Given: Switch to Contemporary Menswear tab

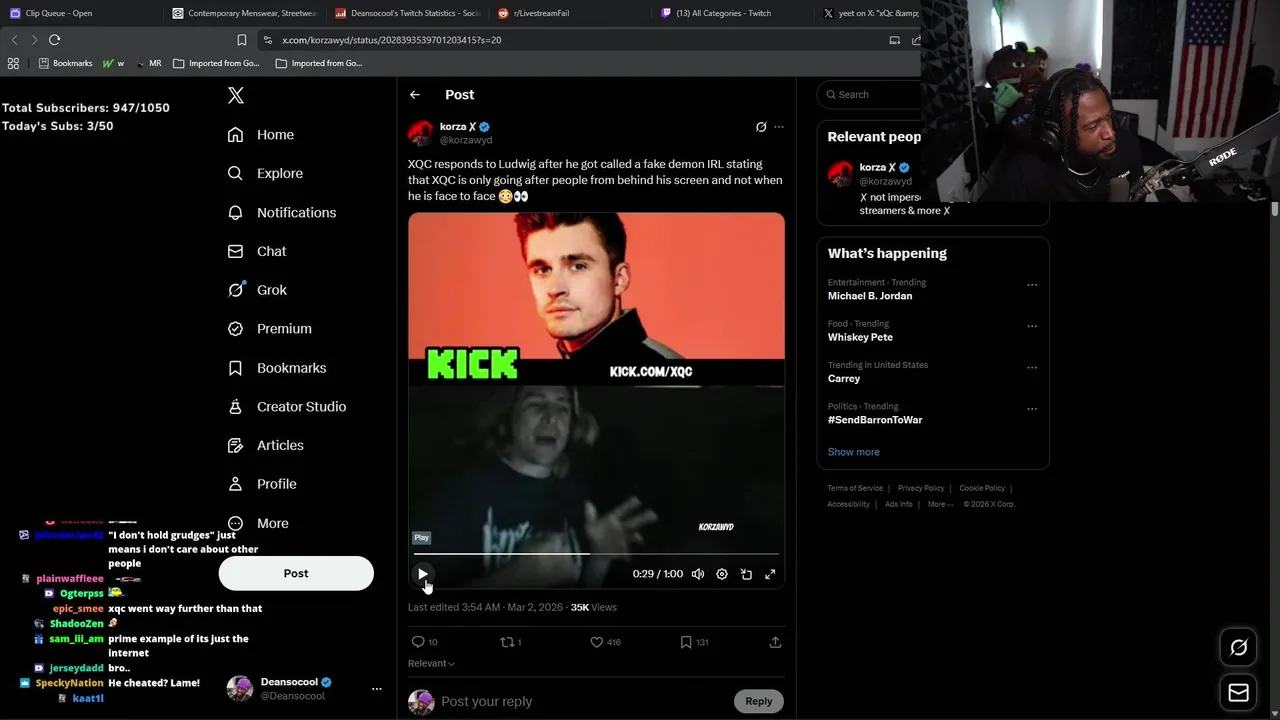Looking at the screenshot, I should coord(244,13).
